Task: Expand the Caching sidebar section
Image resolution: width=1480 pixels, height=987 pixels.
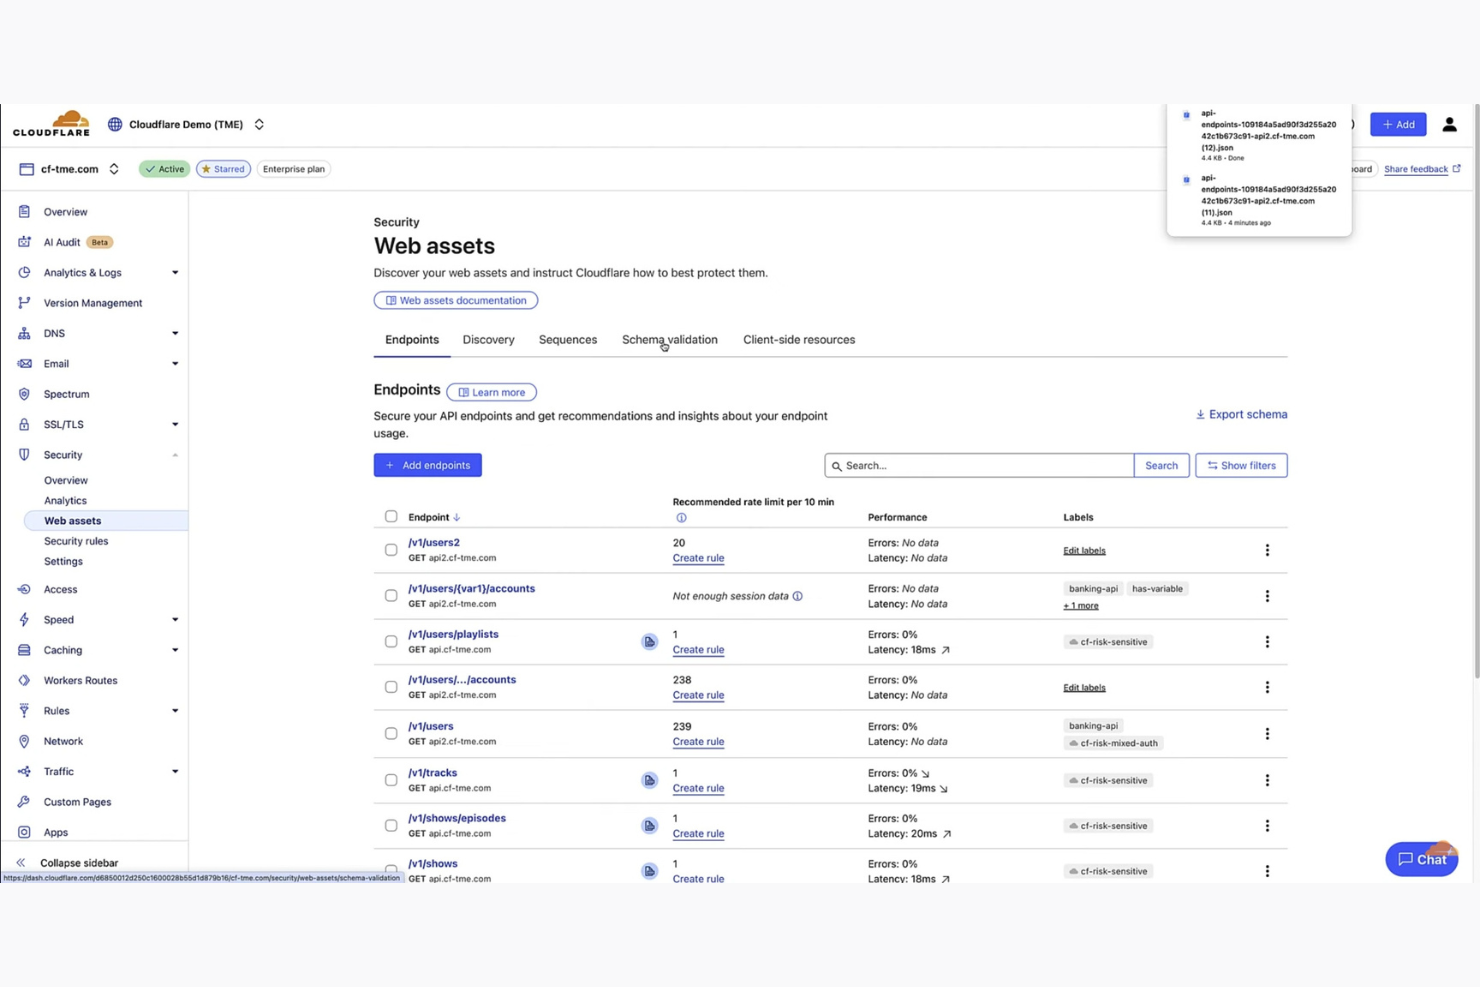Action: click(175, 650)
